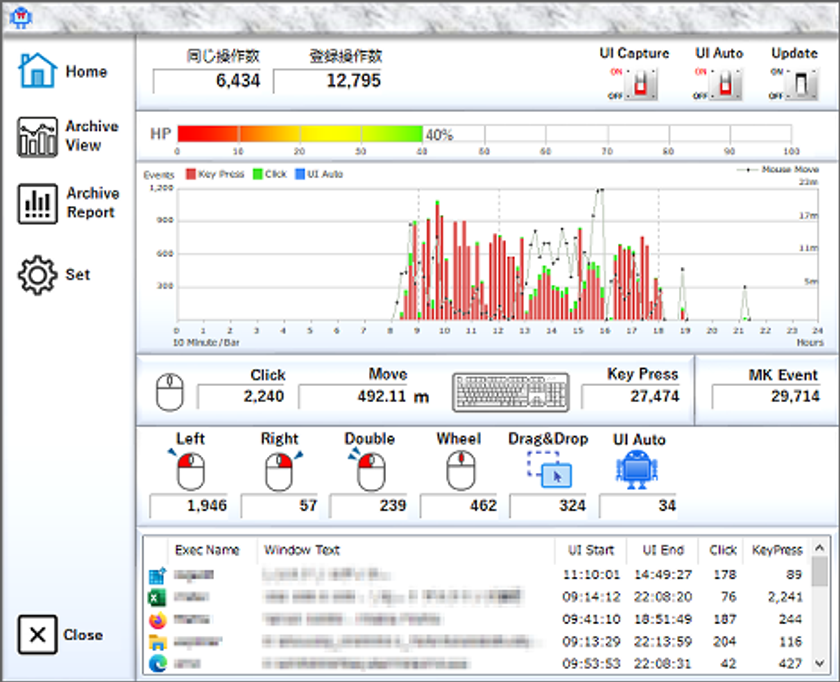The width and height of the screenshot is (840, 682).
Task: Click the Excel icon in the list
Action: pos(156,598)
